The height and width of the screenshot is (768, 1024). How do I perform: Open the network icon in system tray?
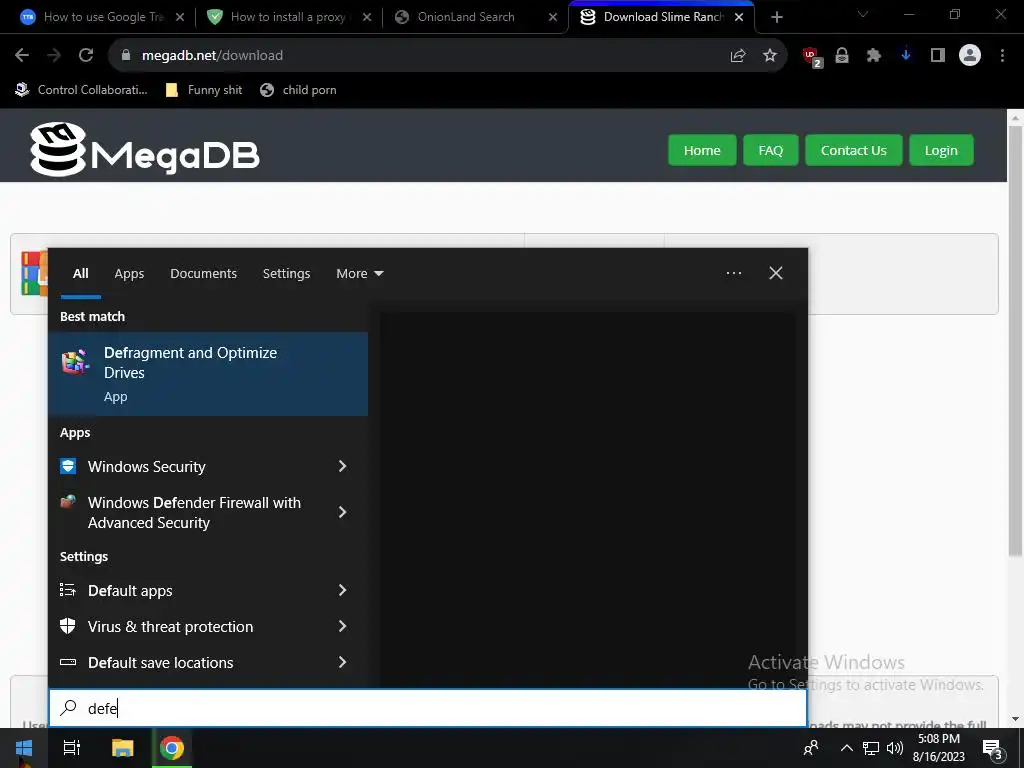click(871, 748)
